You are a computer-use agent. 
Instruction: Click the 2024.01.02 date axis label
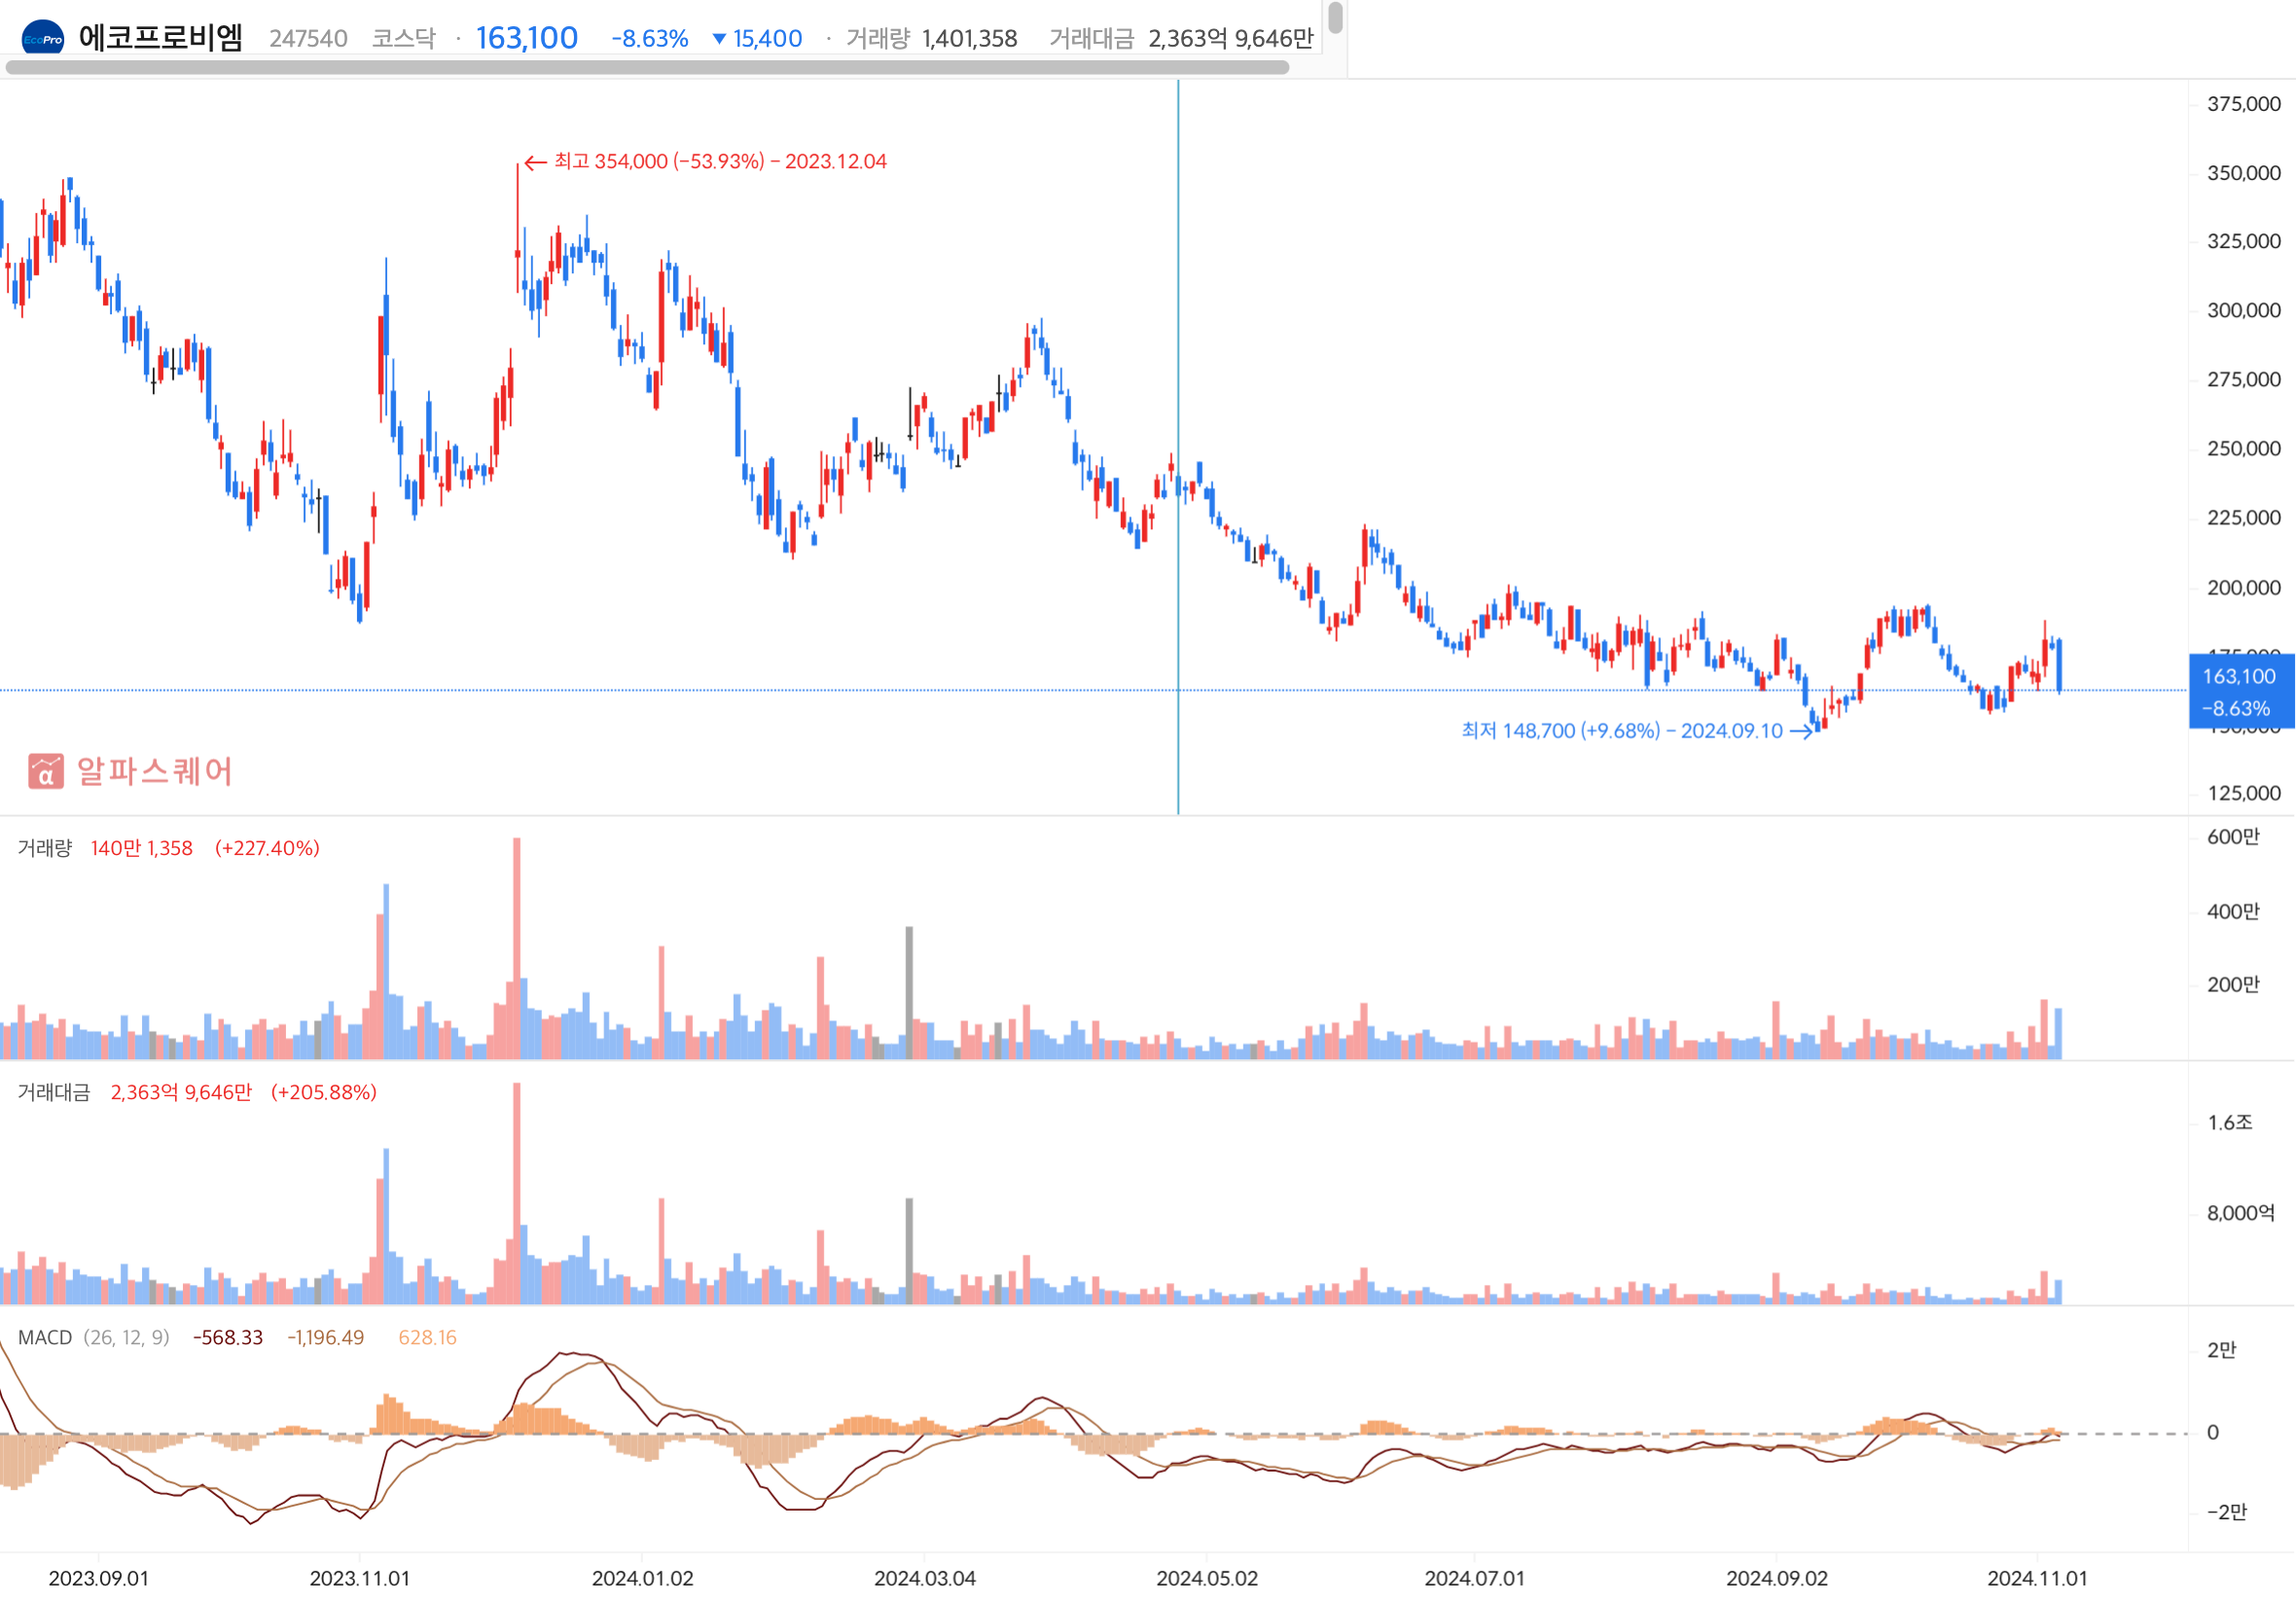click(642, 1578)
